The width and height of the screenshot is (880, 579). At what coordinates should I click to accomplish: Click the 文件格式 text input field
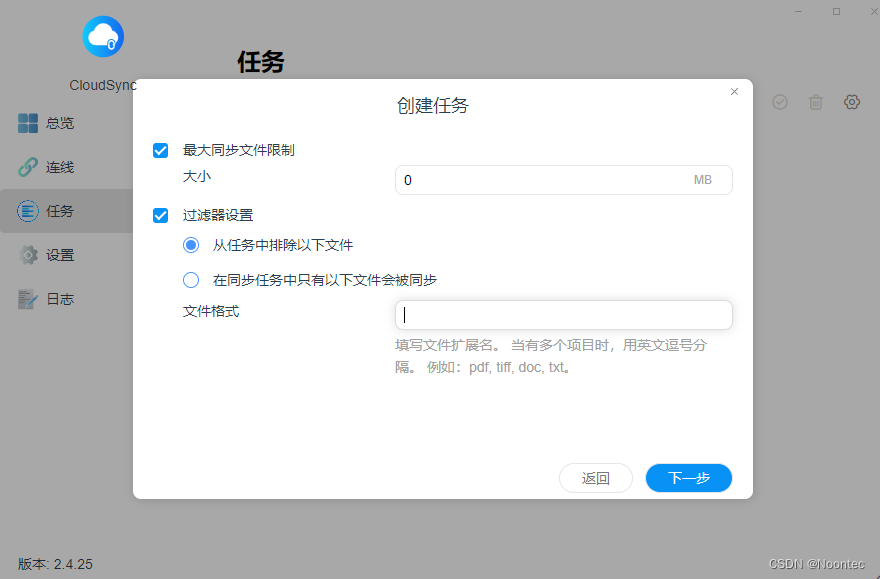click(563, 315)
